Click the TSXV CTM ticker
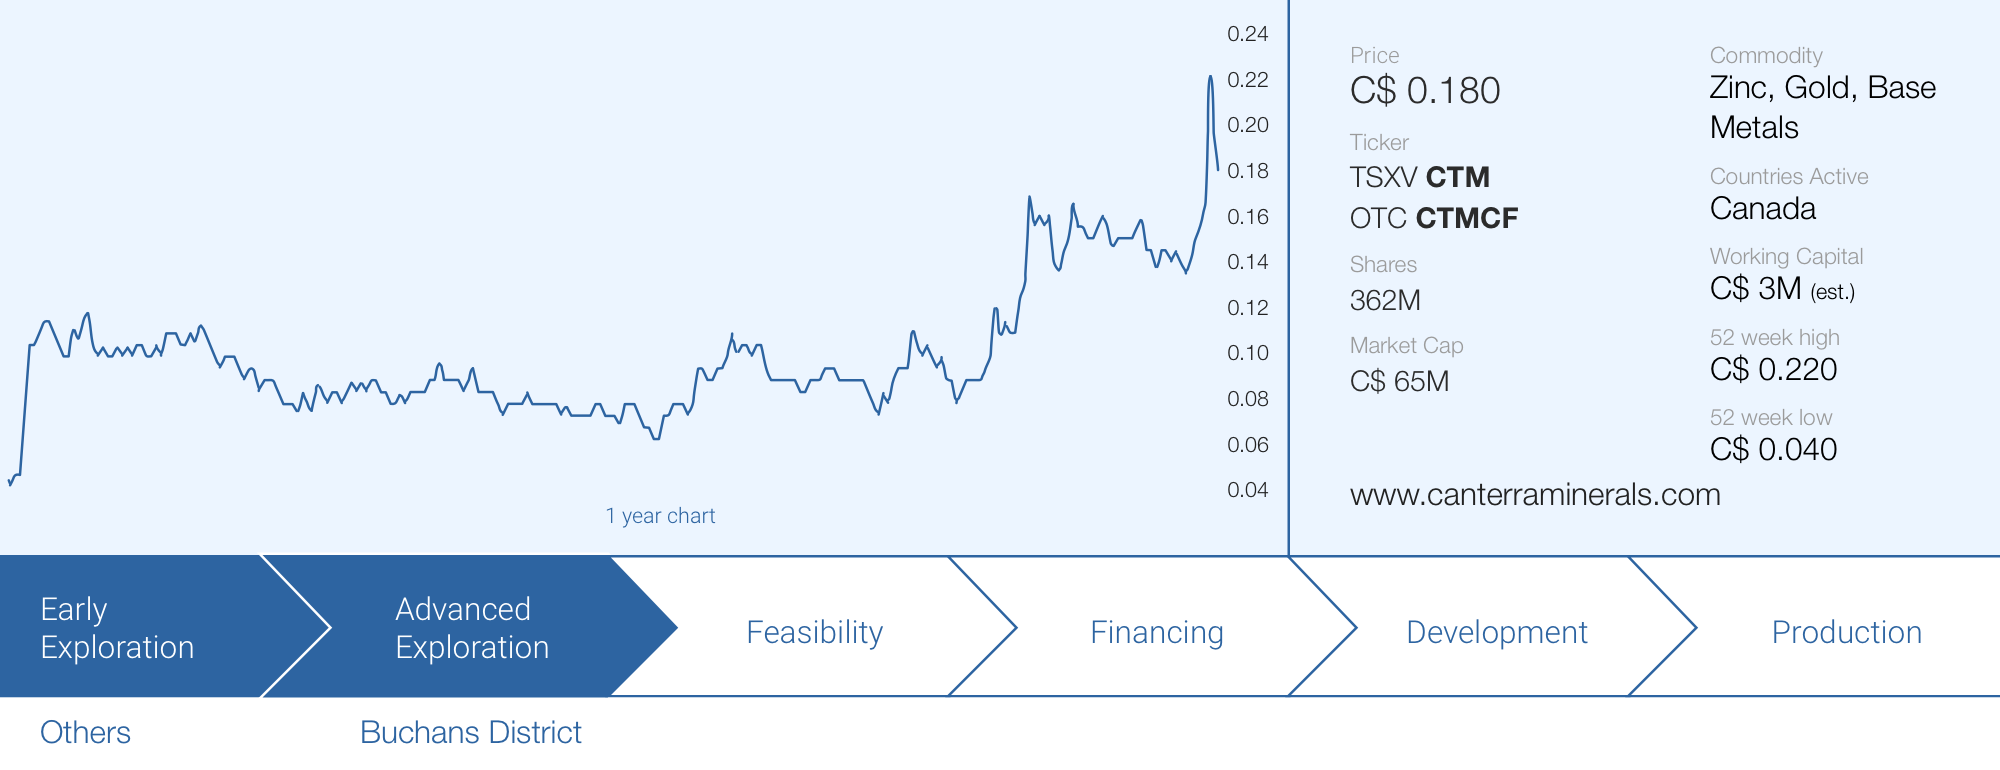The width and height of the screenshot is (2000, 770). point(1419,178)
